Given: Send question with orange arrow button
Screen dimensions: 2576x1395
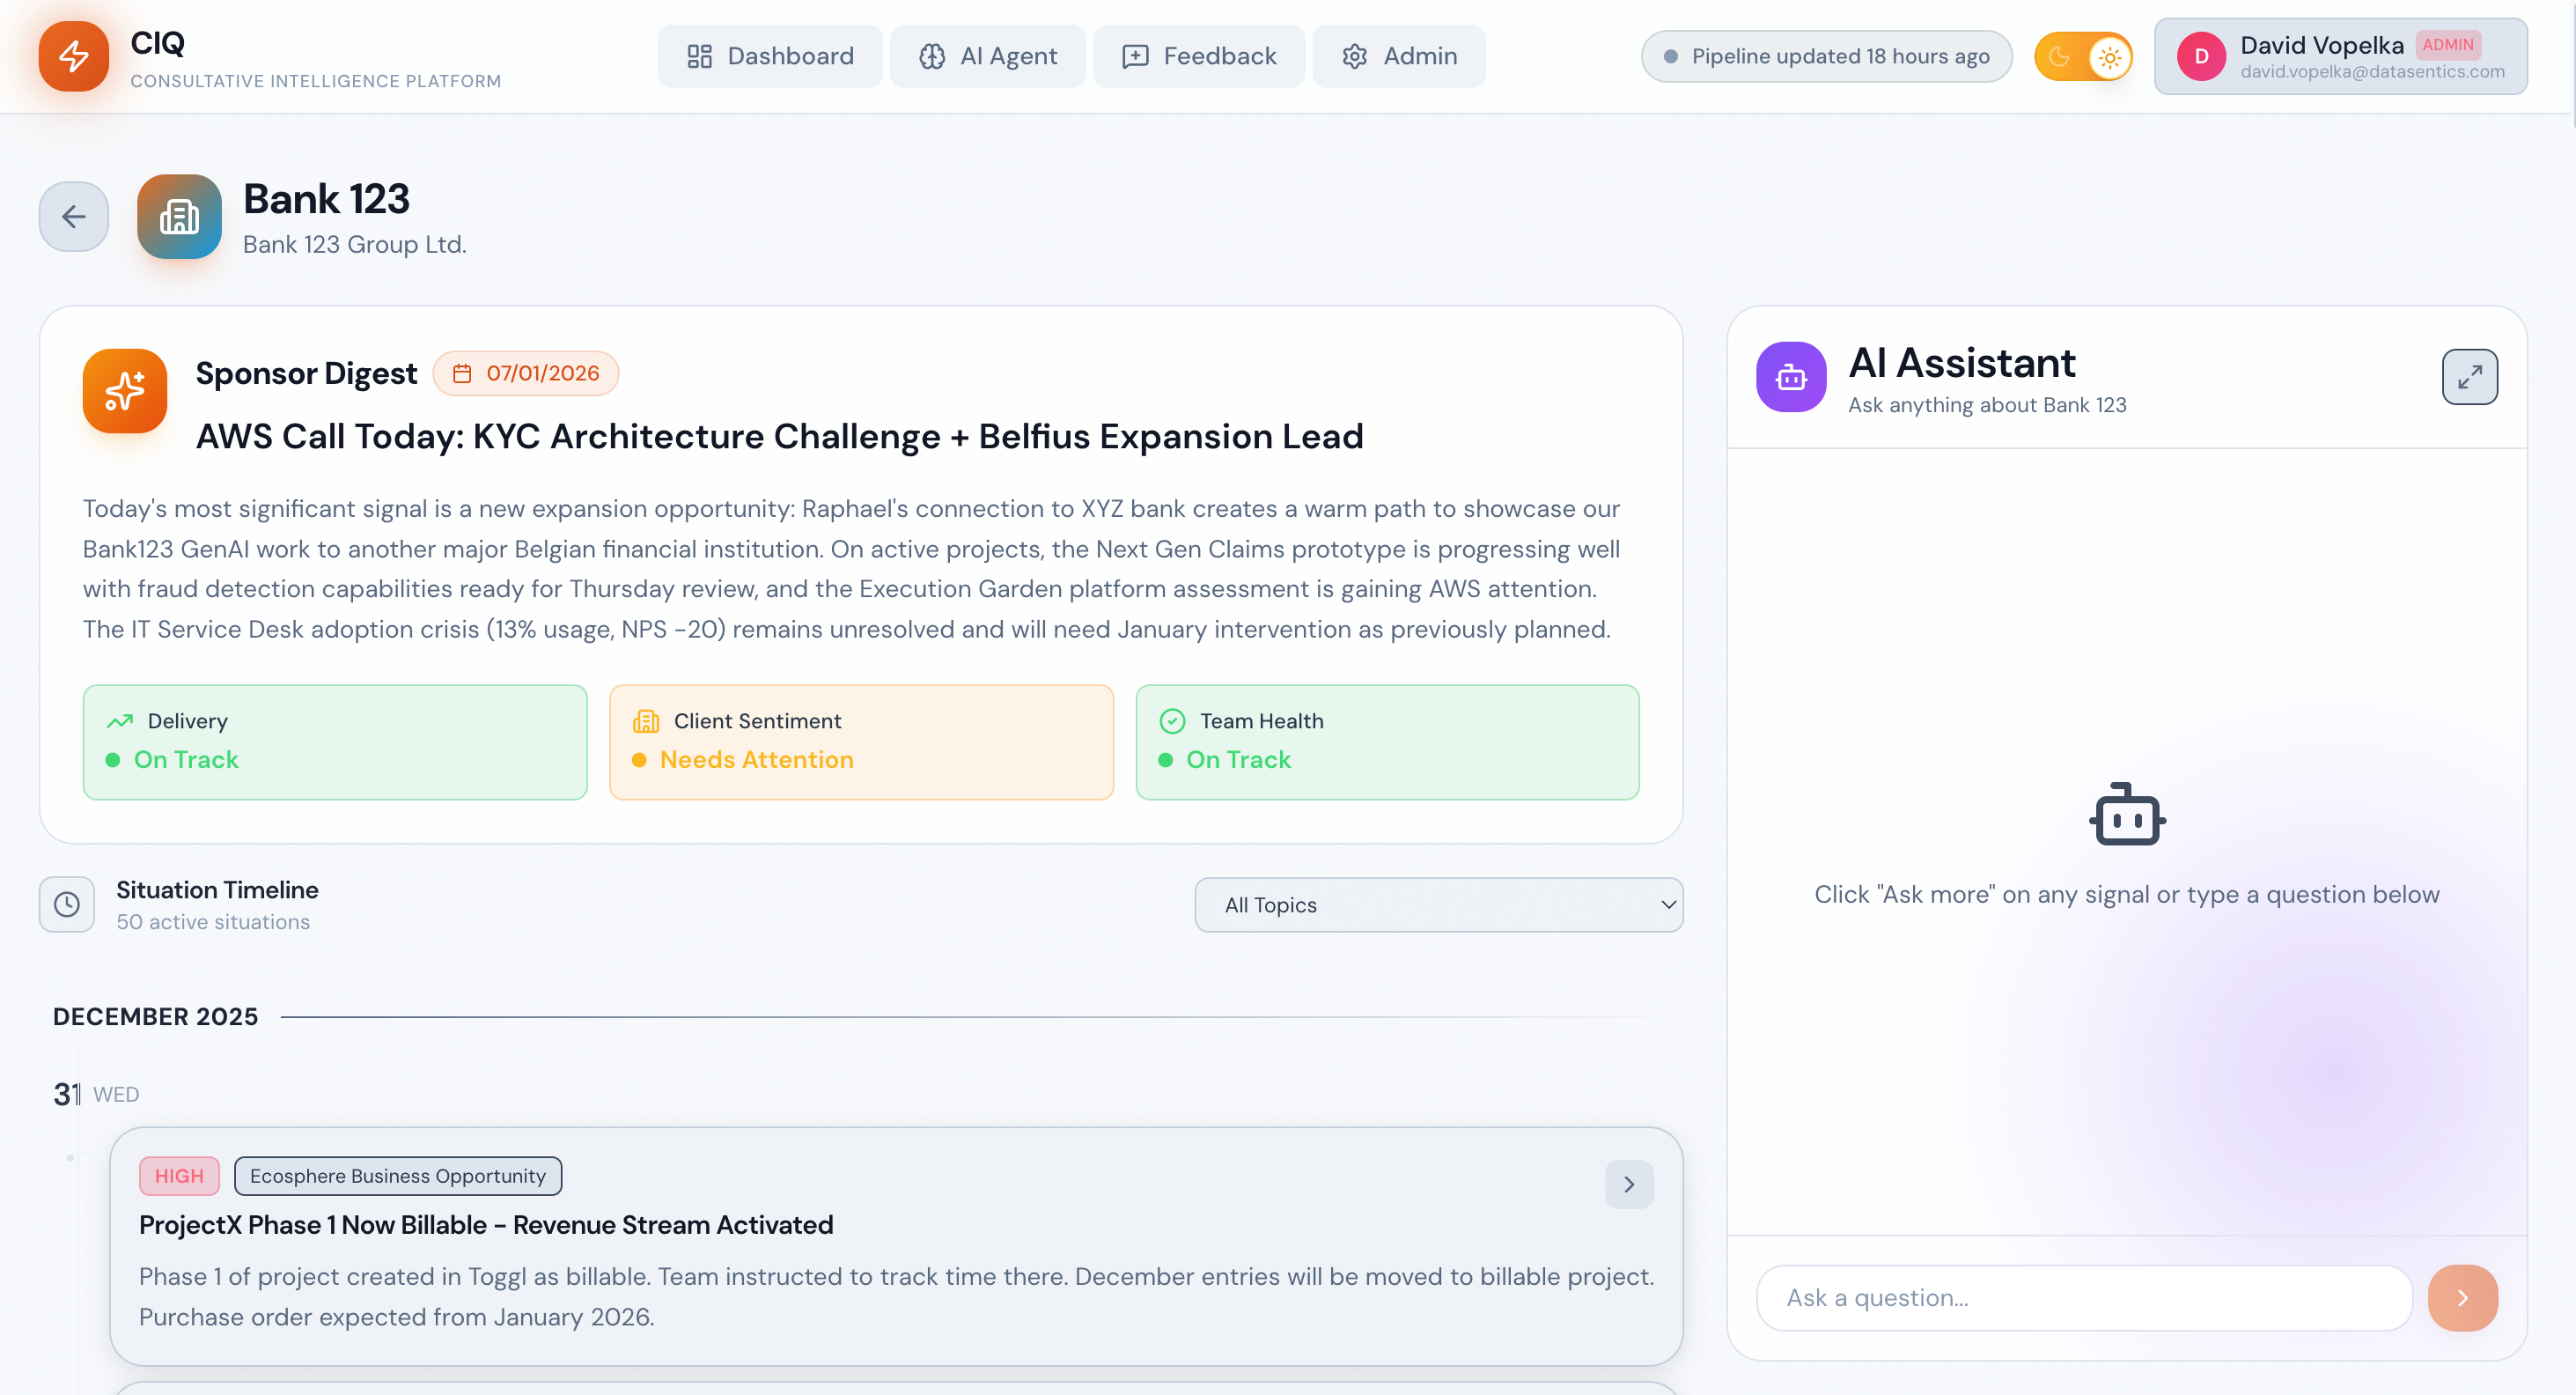Looking at the screenshot, I should tap(2462, 1297).
